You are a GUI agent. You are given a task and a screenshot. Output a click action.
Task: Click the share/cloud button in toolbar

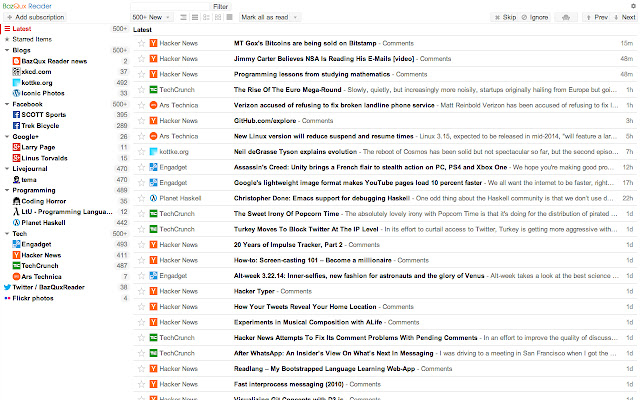point(566,18)
